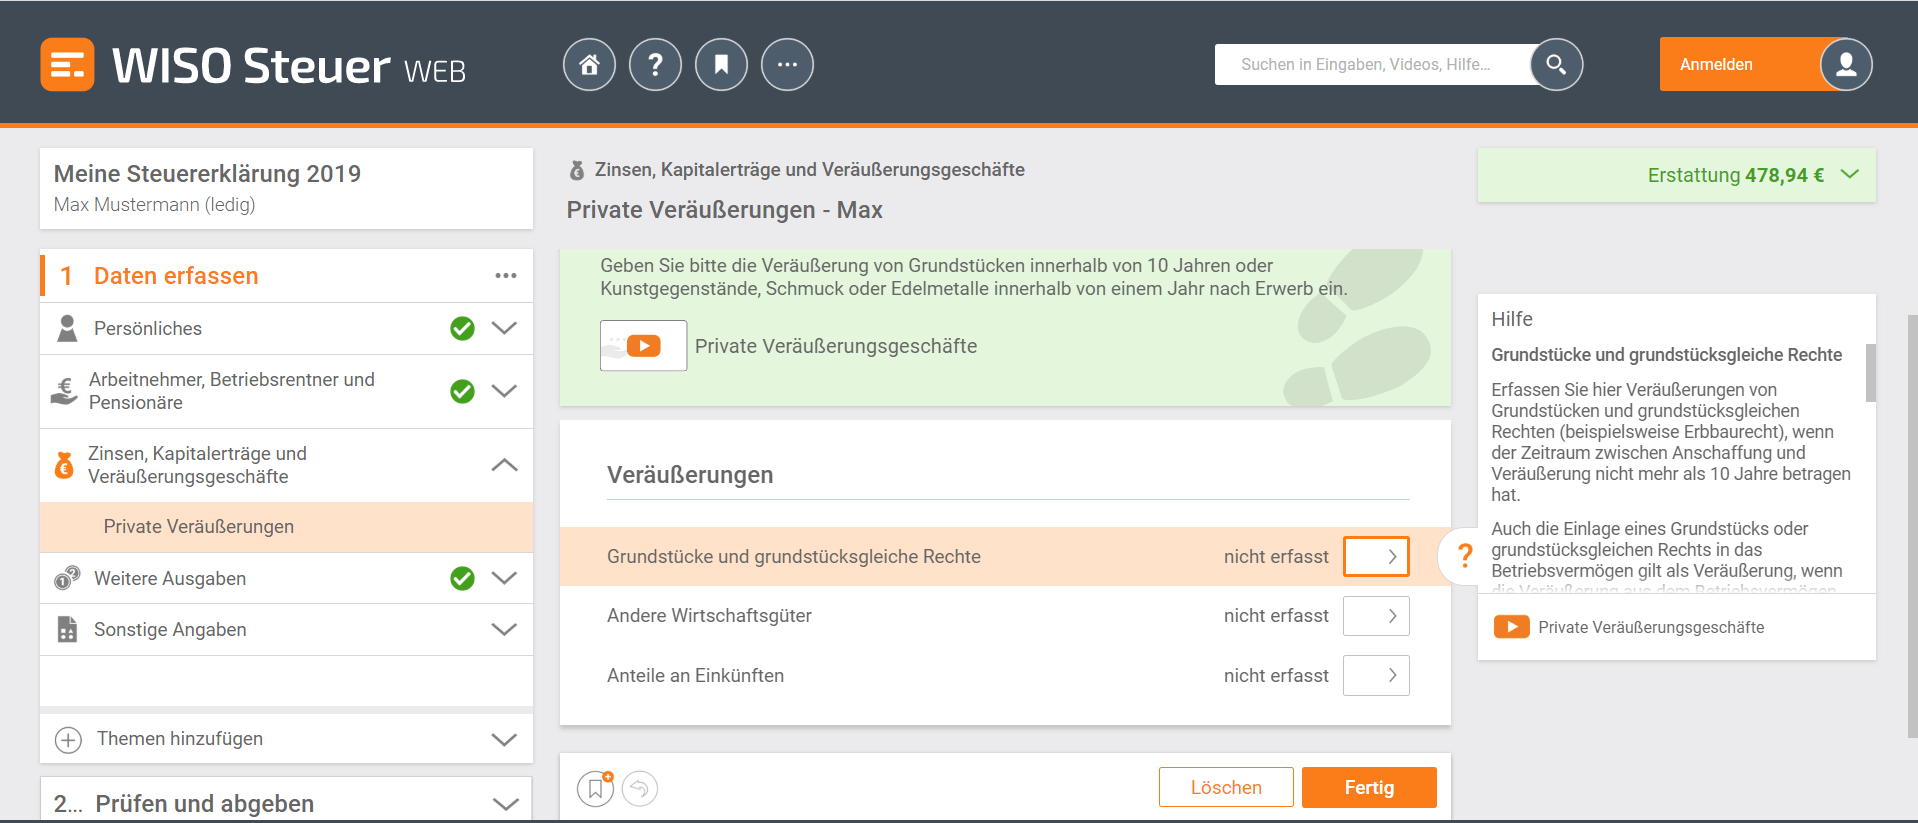Click the breadcrumb Zinsen, Kapitalerträge und Veräußerungsgeschäfte

pyautogui.click(x=809, y=170)
